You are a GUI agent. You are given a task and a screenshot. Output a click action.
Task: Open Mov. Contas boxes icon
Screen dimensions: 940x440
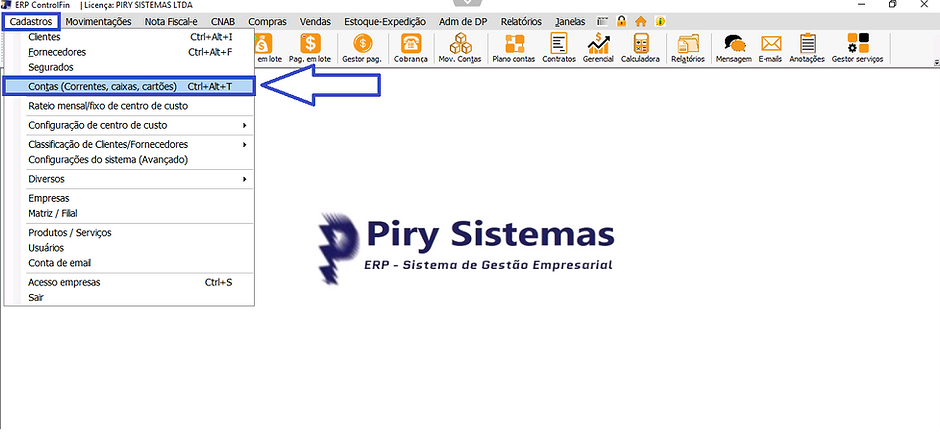[x=460, y=48]
